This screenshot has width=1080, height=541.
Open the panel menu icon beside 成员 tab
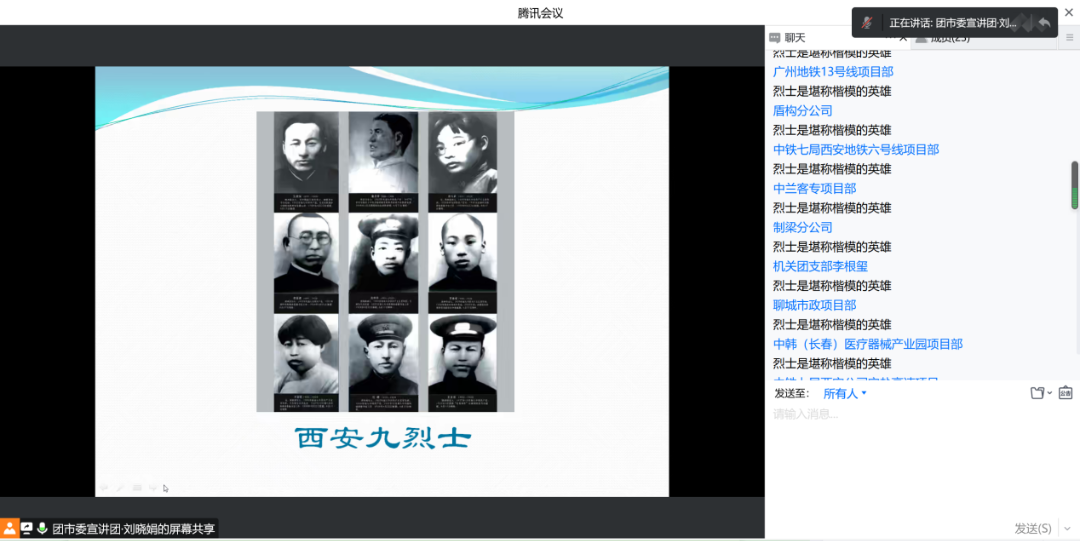tap(1069, 38)
